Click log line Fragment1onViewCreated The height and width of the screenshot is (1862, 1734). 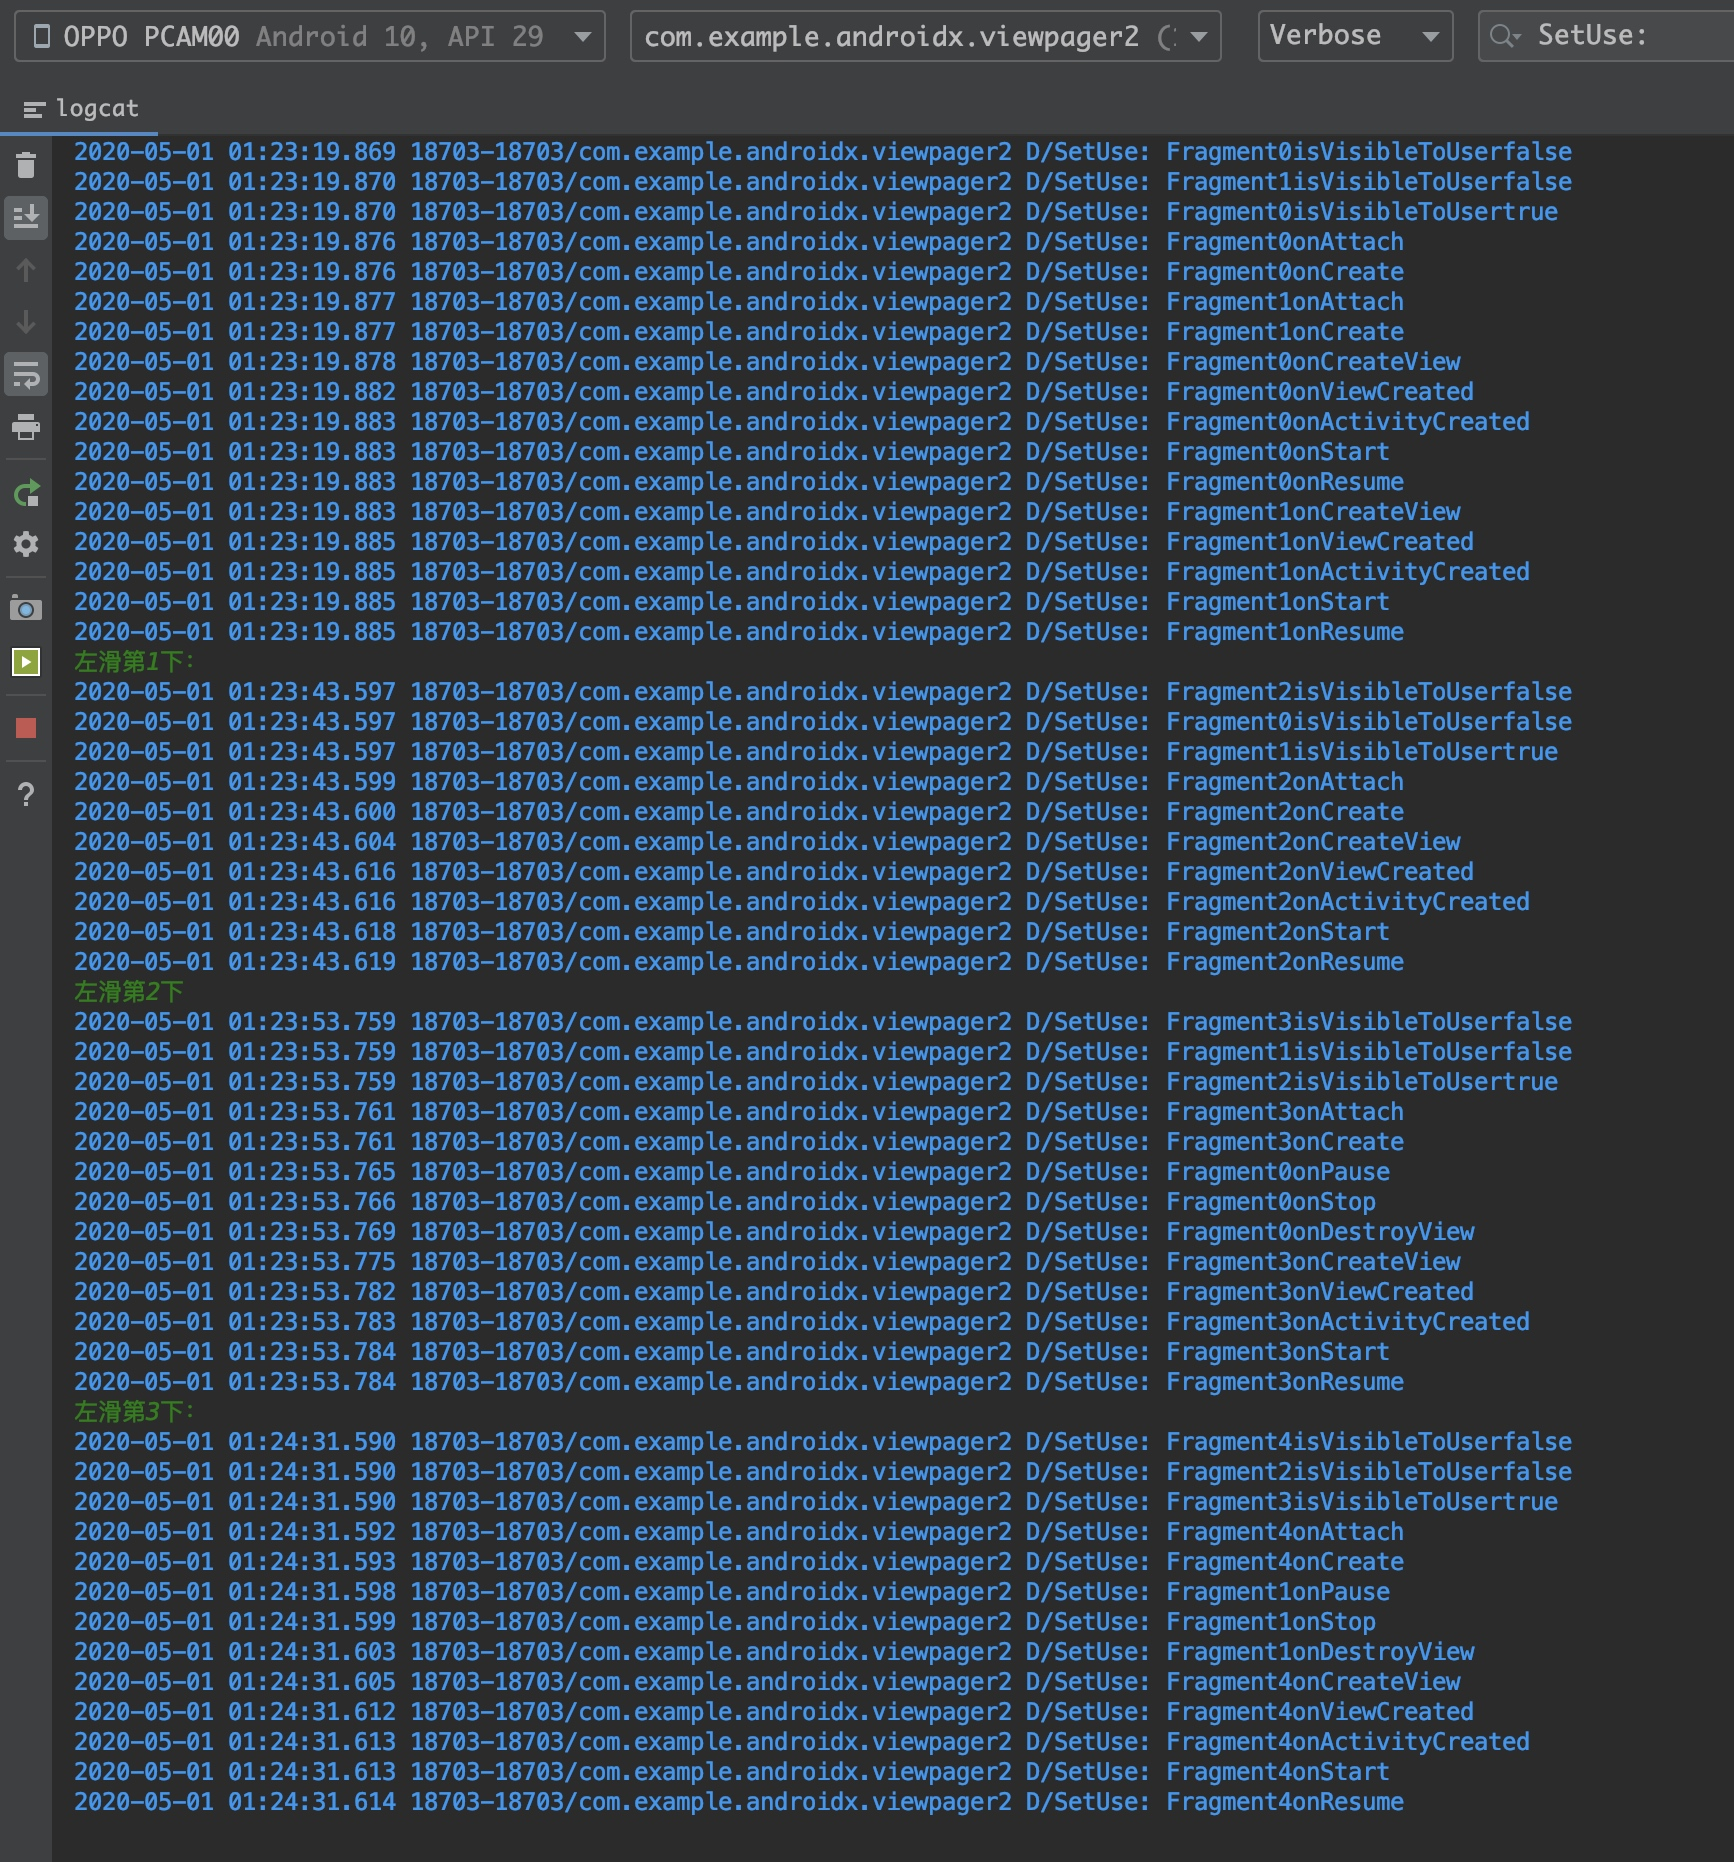pyautogui.click(x=773, y=542)
